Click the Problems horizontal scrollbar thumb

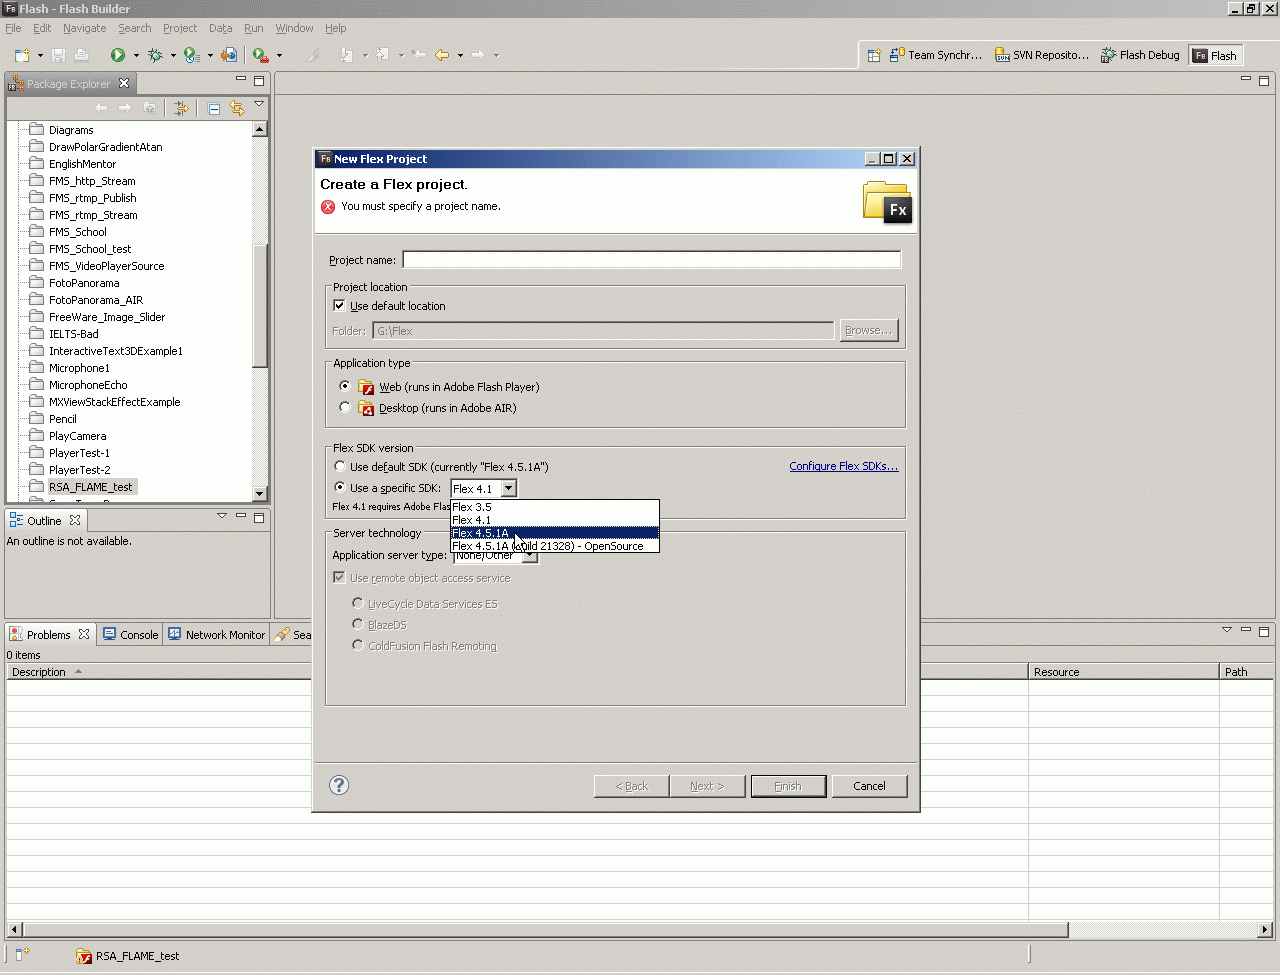click(544, 929)
